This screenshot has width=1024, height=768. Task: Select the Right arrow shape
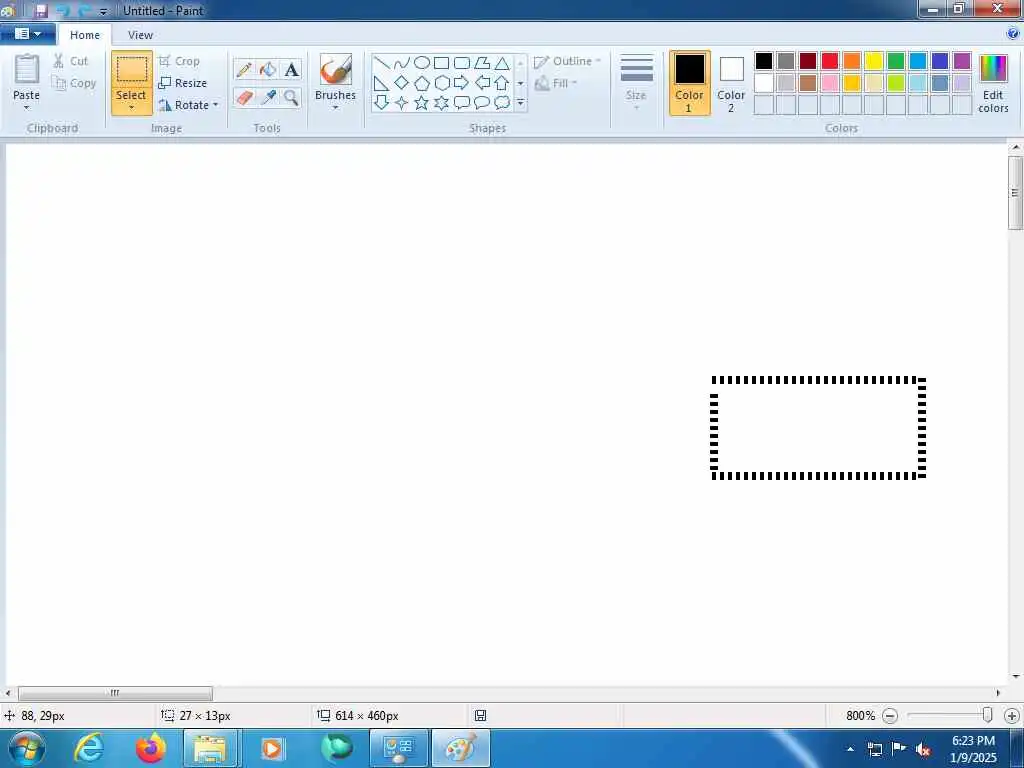pyautogui.click(x=462, y=83)
